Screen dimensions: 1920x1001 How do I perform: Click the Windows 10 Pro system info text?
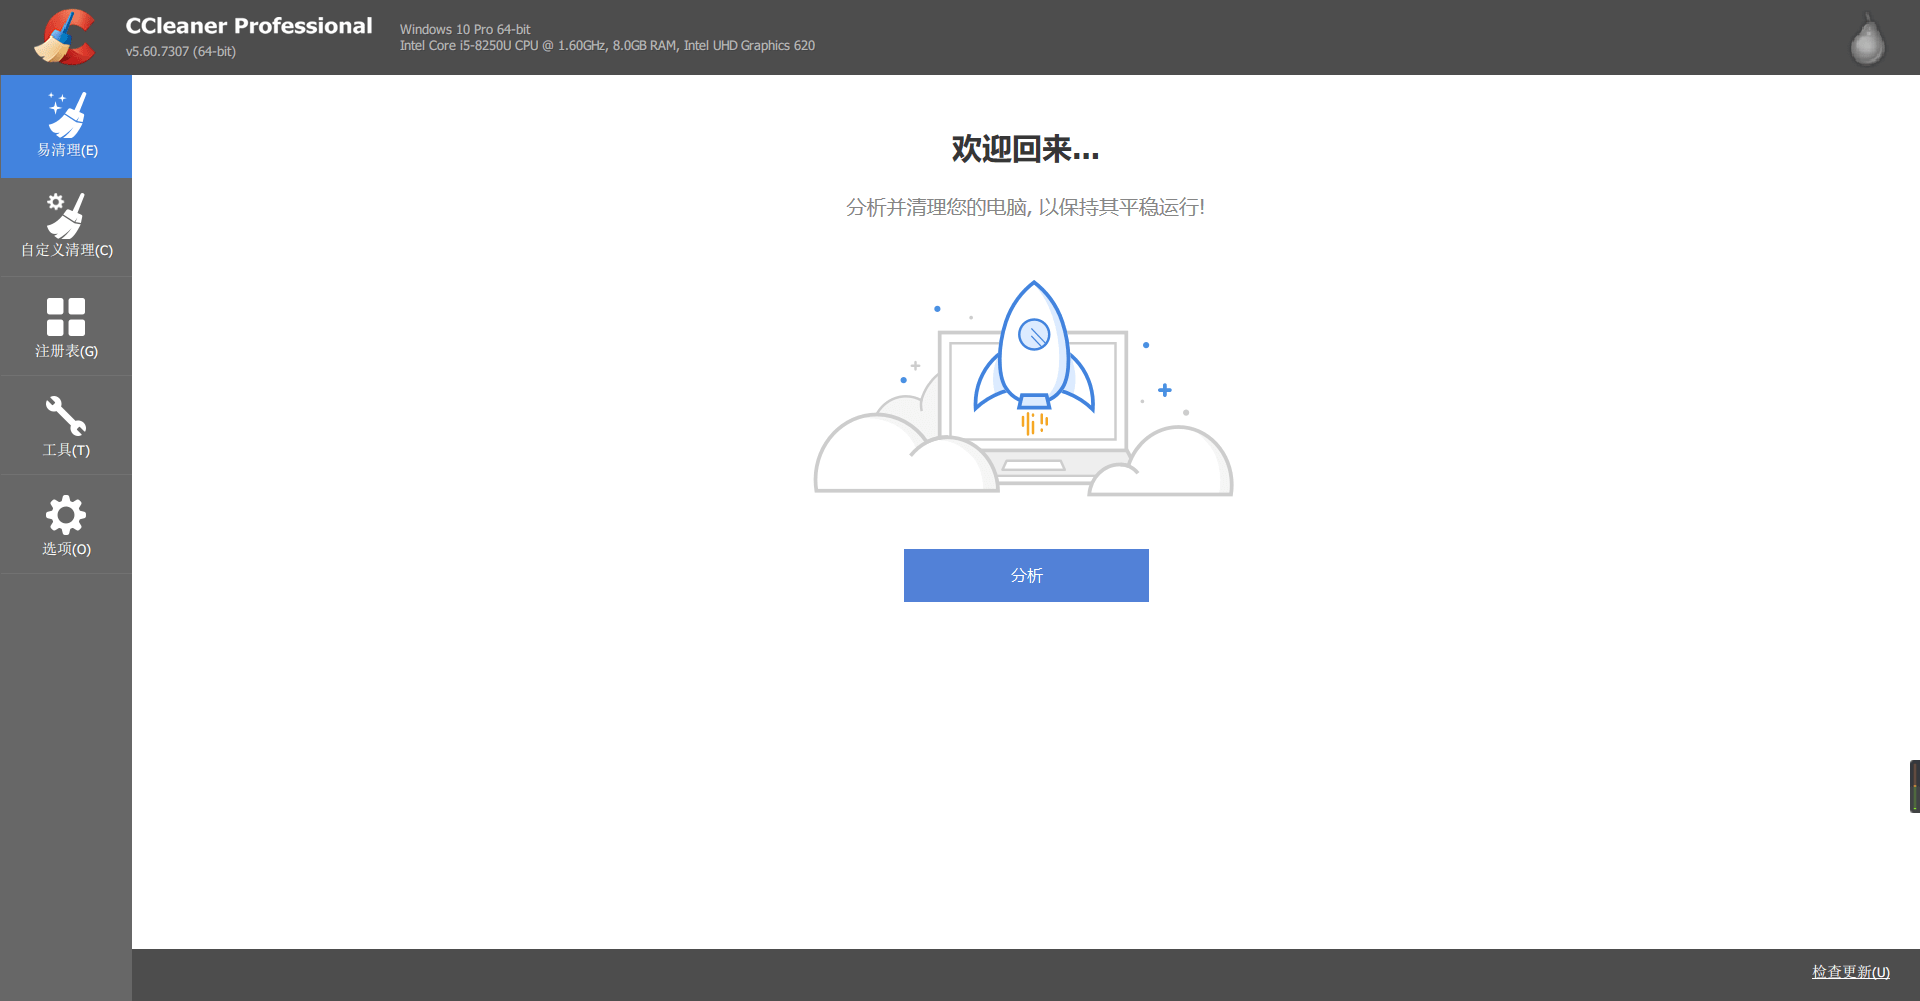(x=465, y=29)
